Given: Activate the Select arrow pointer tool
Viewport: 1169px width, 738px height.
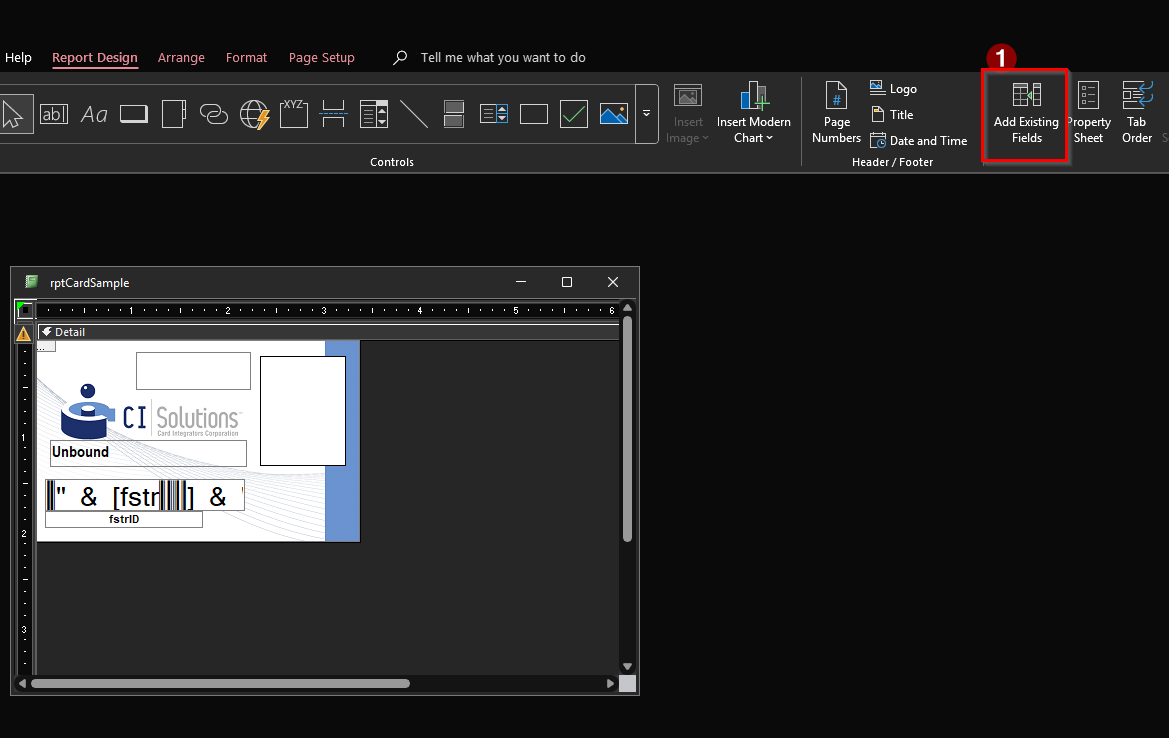Looking at the screenshot, I should coord(14,114).
